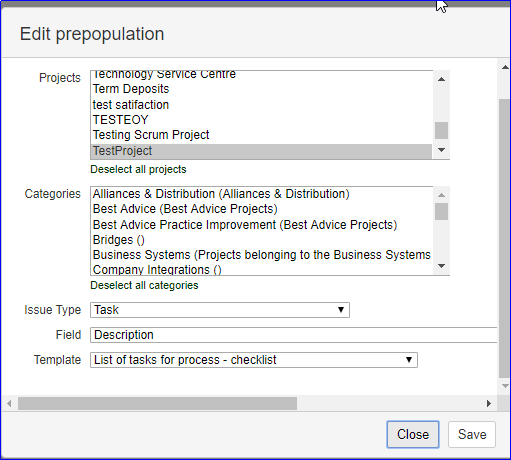Click up arrow of Categories list scrollbar
The width and height of the screenshot is (511, 460).
pyautogui.click(x=441, y=195)
